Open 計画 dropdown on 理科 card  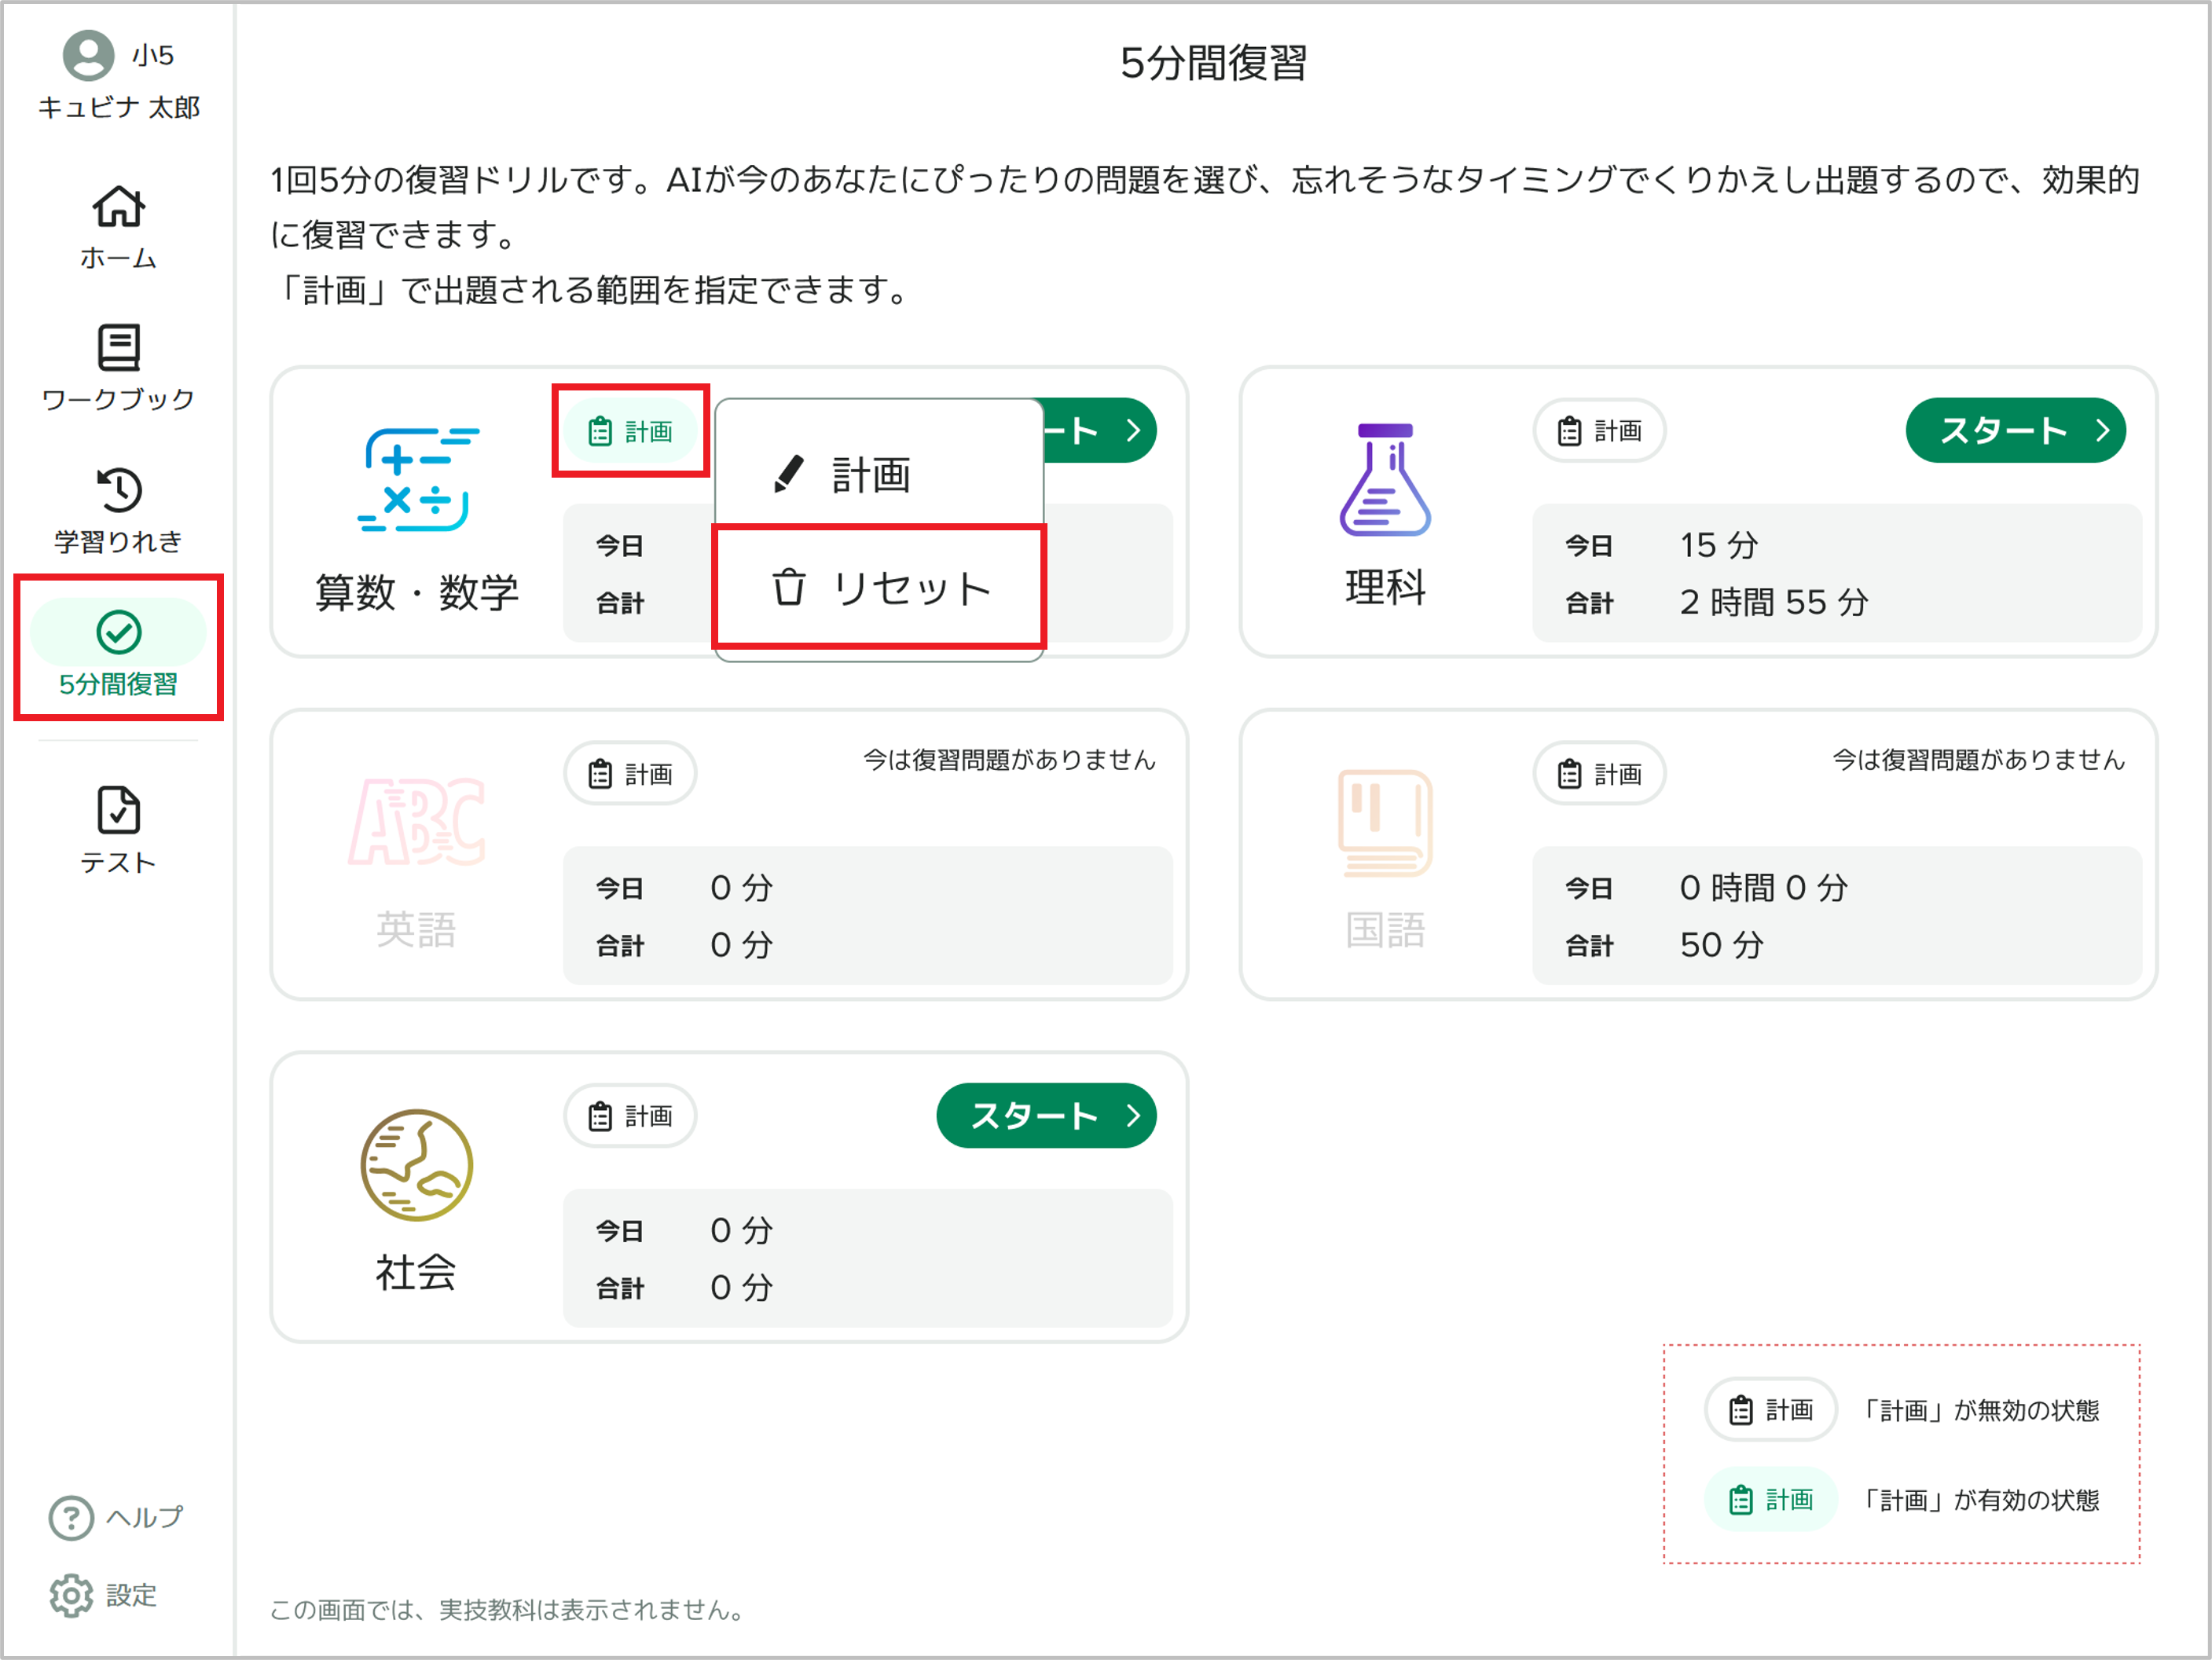[x=1599, y=431]
